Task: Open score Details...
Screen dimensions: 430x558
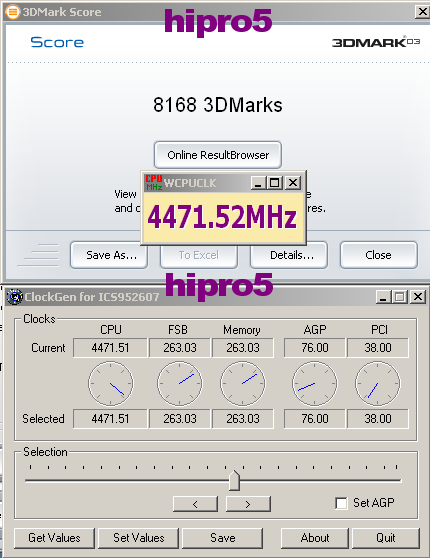Action: coord(289,255)
